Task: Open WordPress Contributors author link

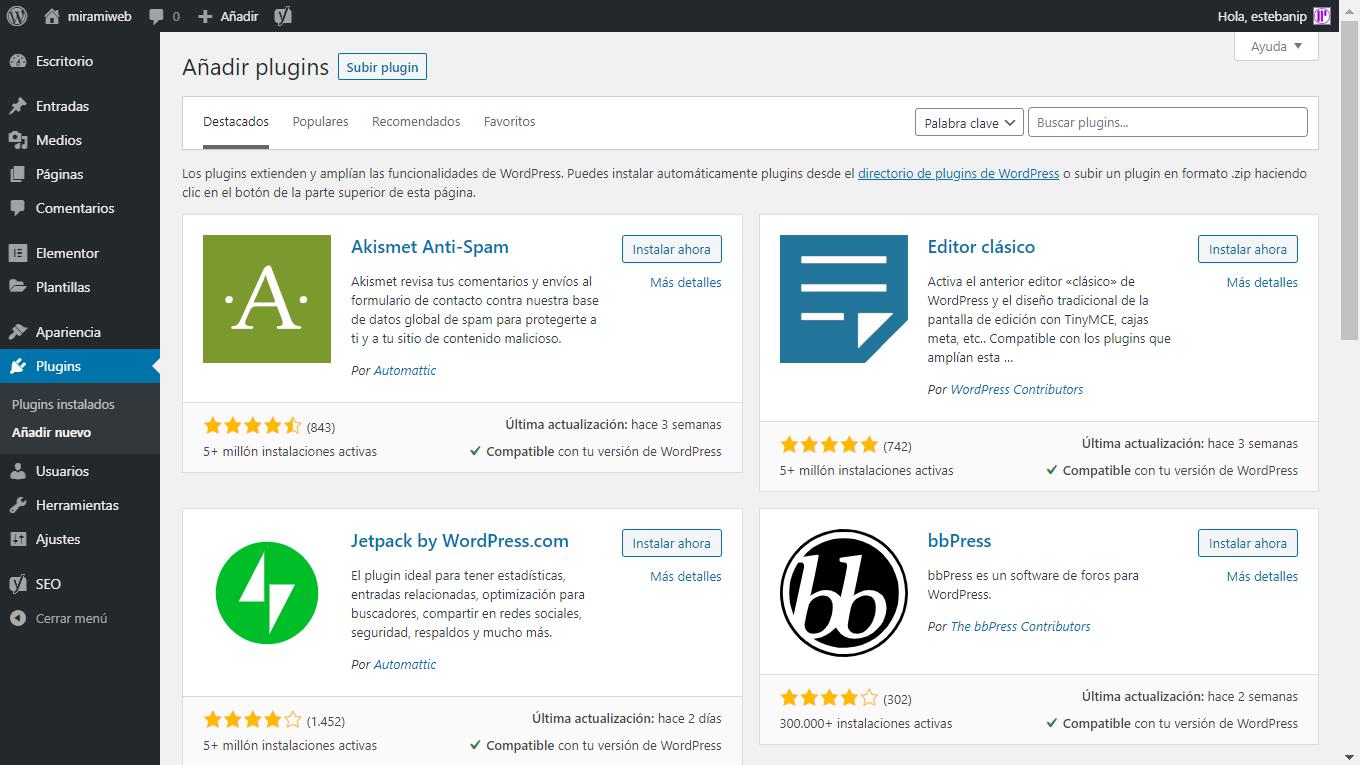Action: pos(1017,390)
